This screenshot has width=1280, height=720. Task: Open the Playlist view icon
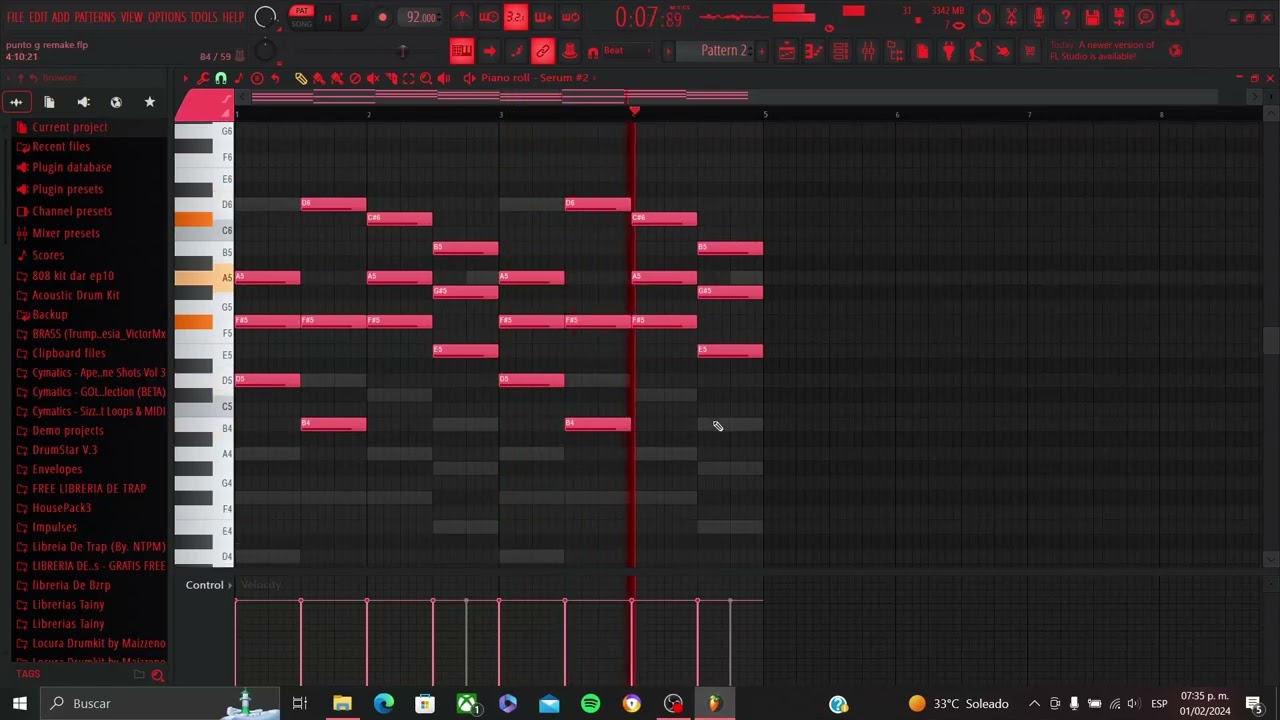787,51
